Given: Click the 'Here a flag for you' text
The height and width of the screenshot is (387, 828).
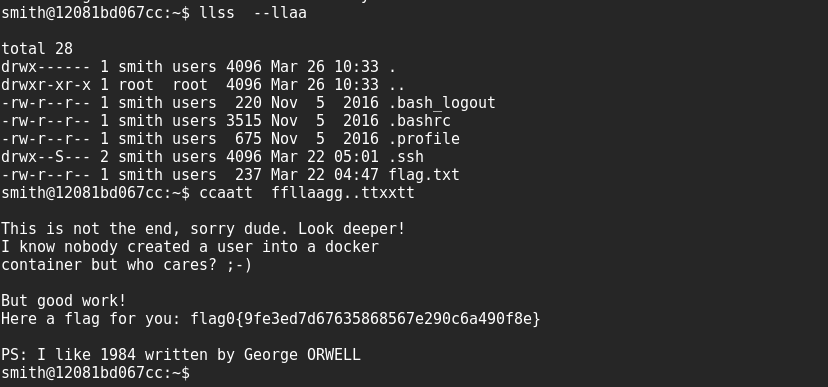Looking at the screenshot, I should coord(90,318).
